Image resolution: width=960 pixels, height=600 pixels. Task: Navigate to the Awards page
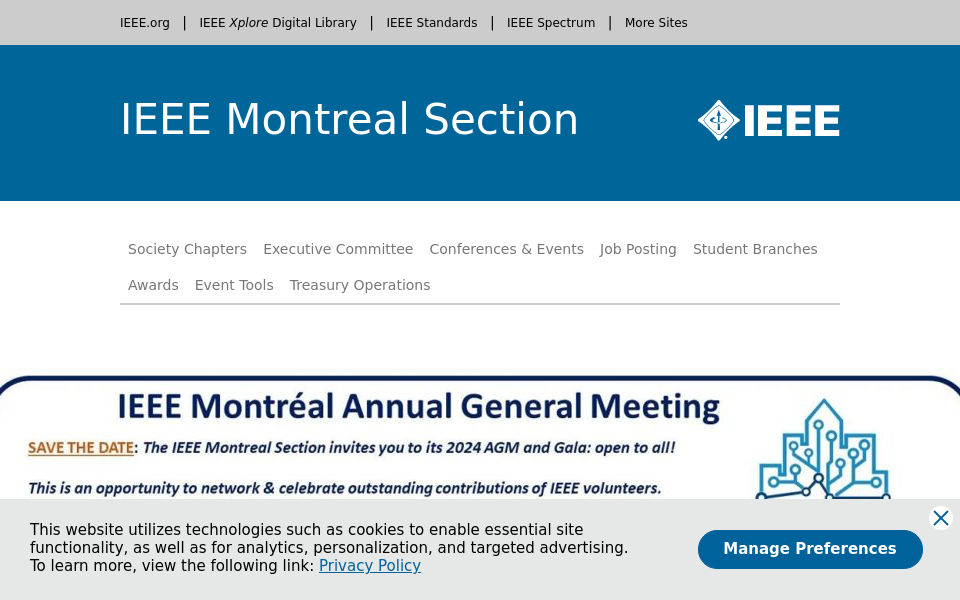(x=153, y=285)
